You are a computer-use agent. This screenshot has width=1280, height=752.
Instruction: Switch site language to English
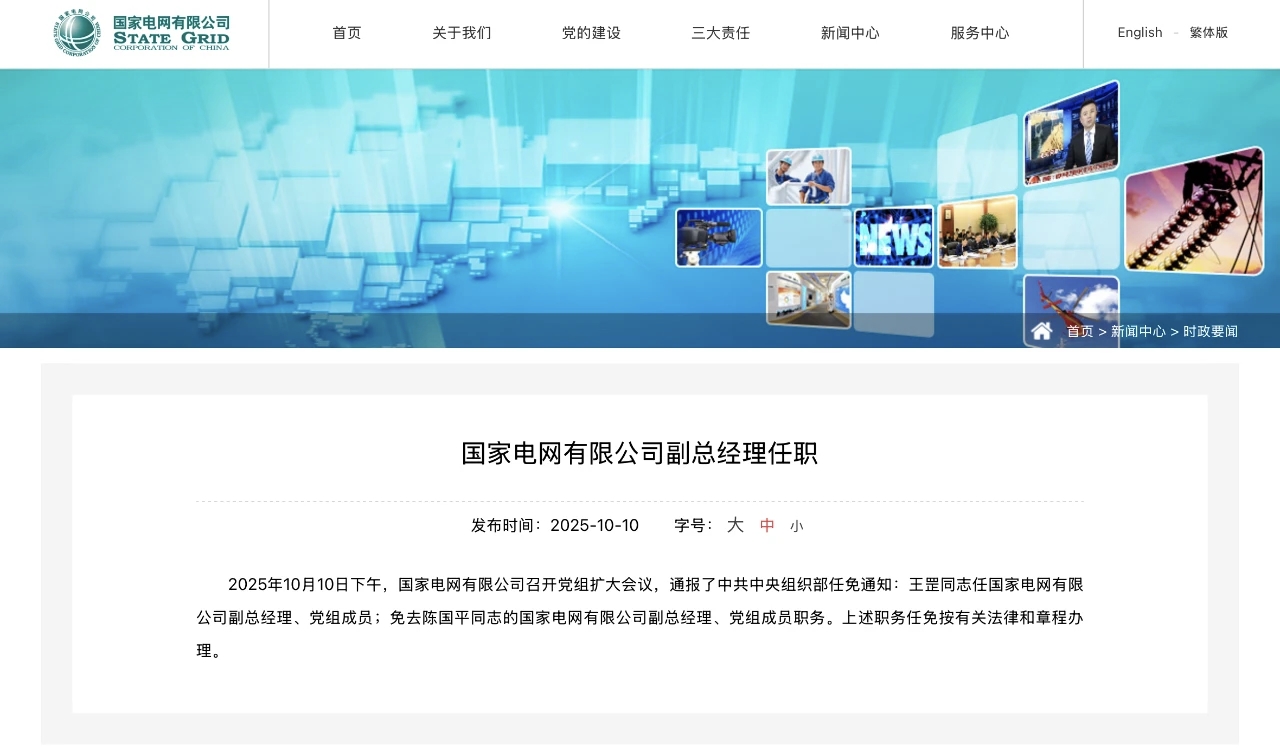pyautogui.click(x=1140, y=33)
